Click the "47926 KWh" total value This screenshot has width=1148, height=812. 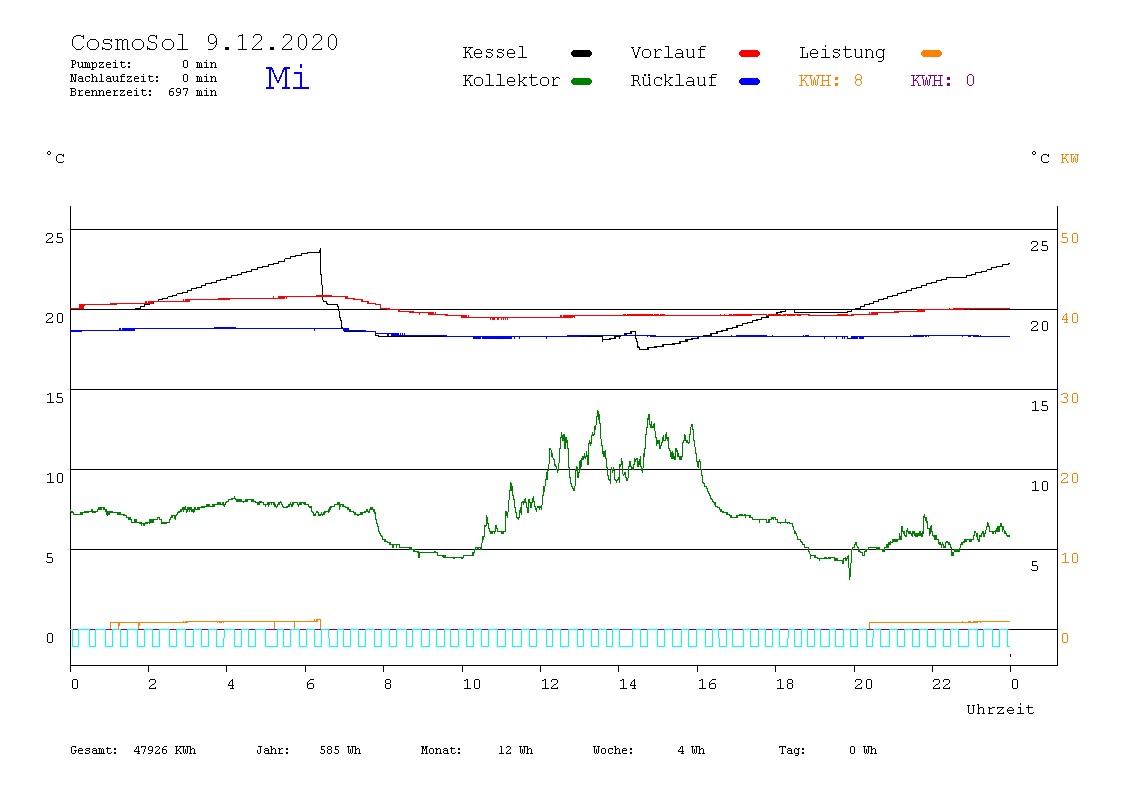(165, 750)
